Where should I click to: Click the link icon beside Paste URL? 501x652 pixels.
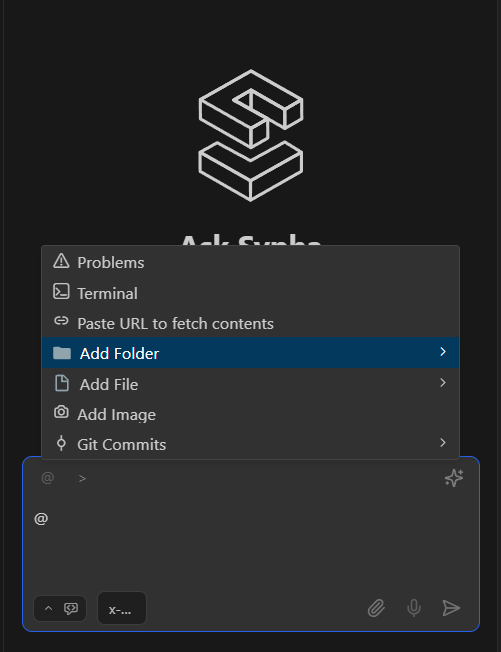pos(61,321)
